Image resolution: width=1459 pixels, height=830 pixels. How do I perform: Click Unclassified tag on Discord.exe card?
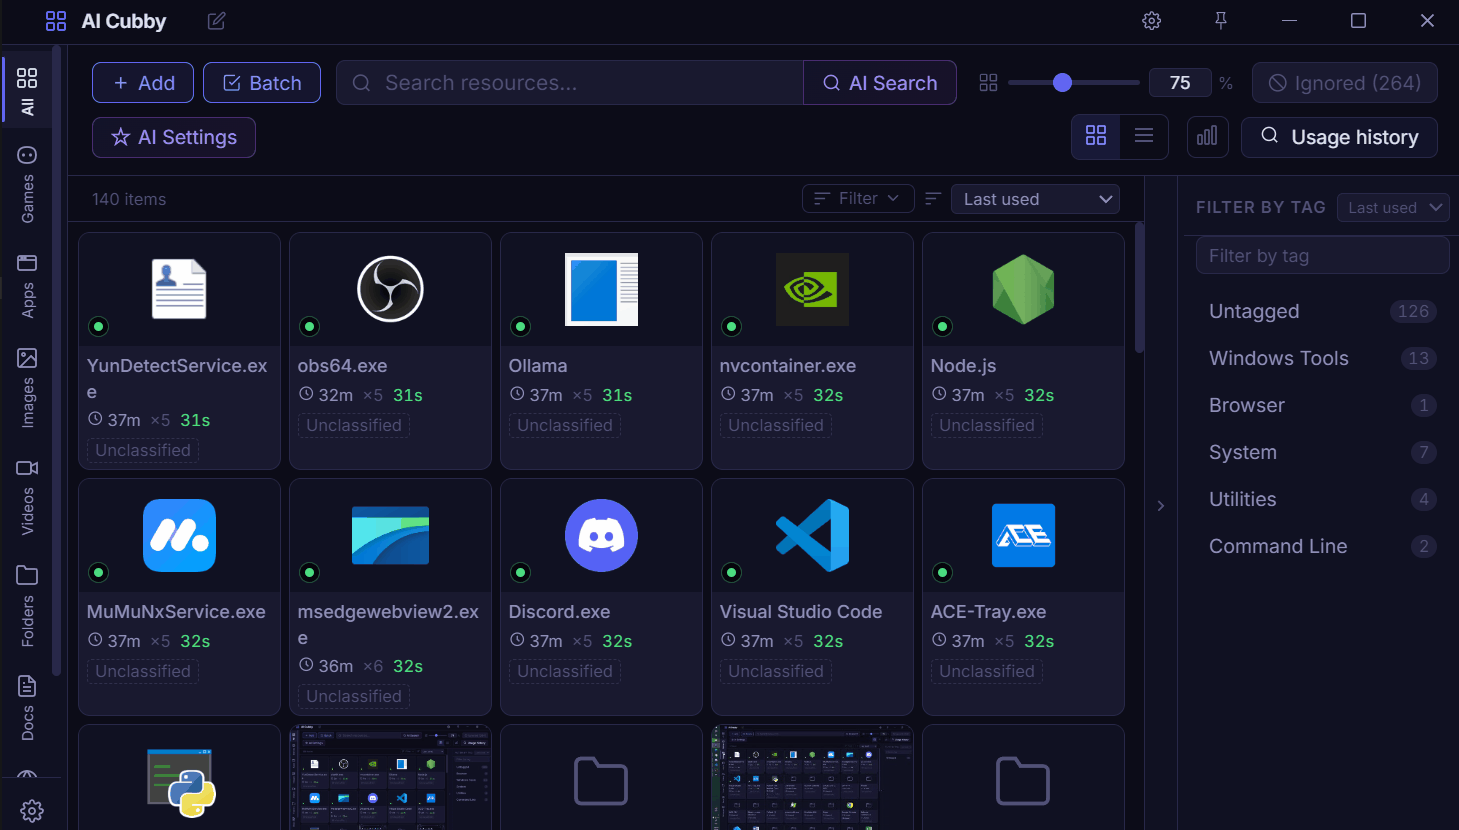pyautogui.click(x=565, y=671)
